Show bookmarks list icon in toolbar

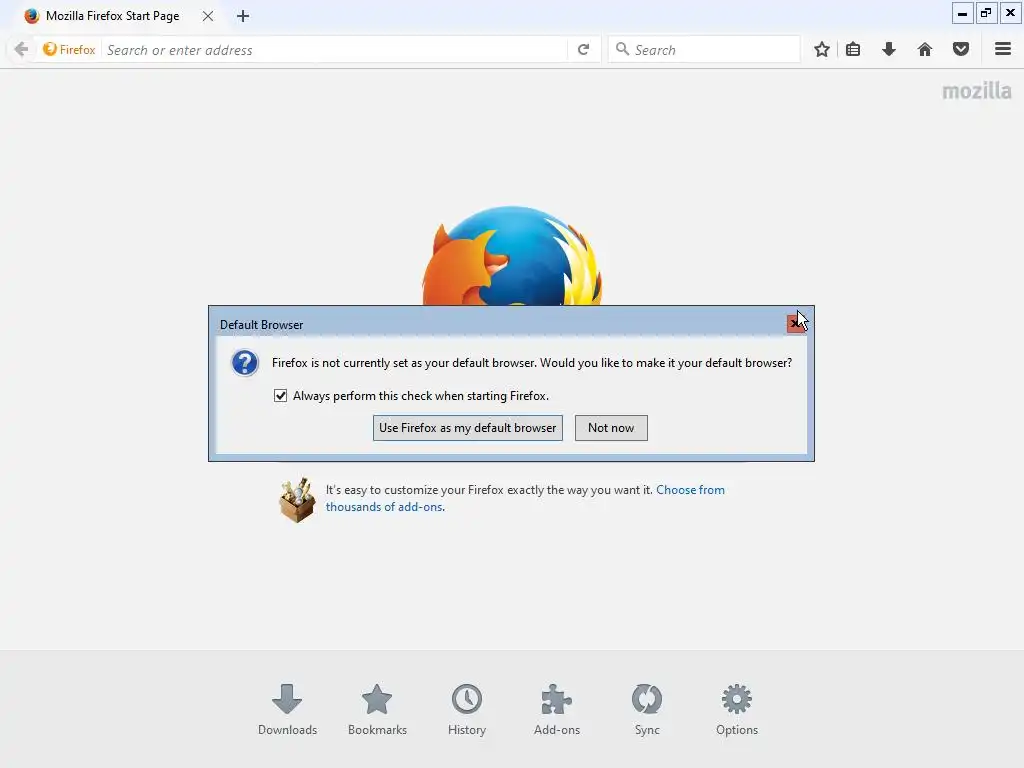(853, 50)
